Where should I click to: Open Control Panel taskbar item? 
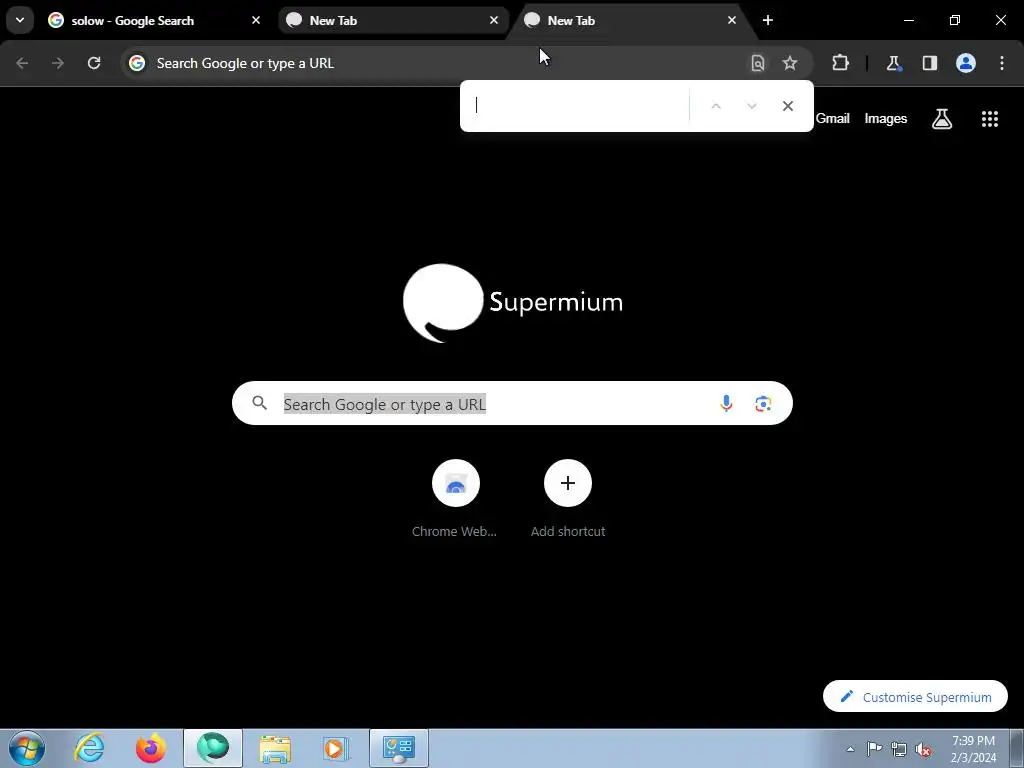399,748
